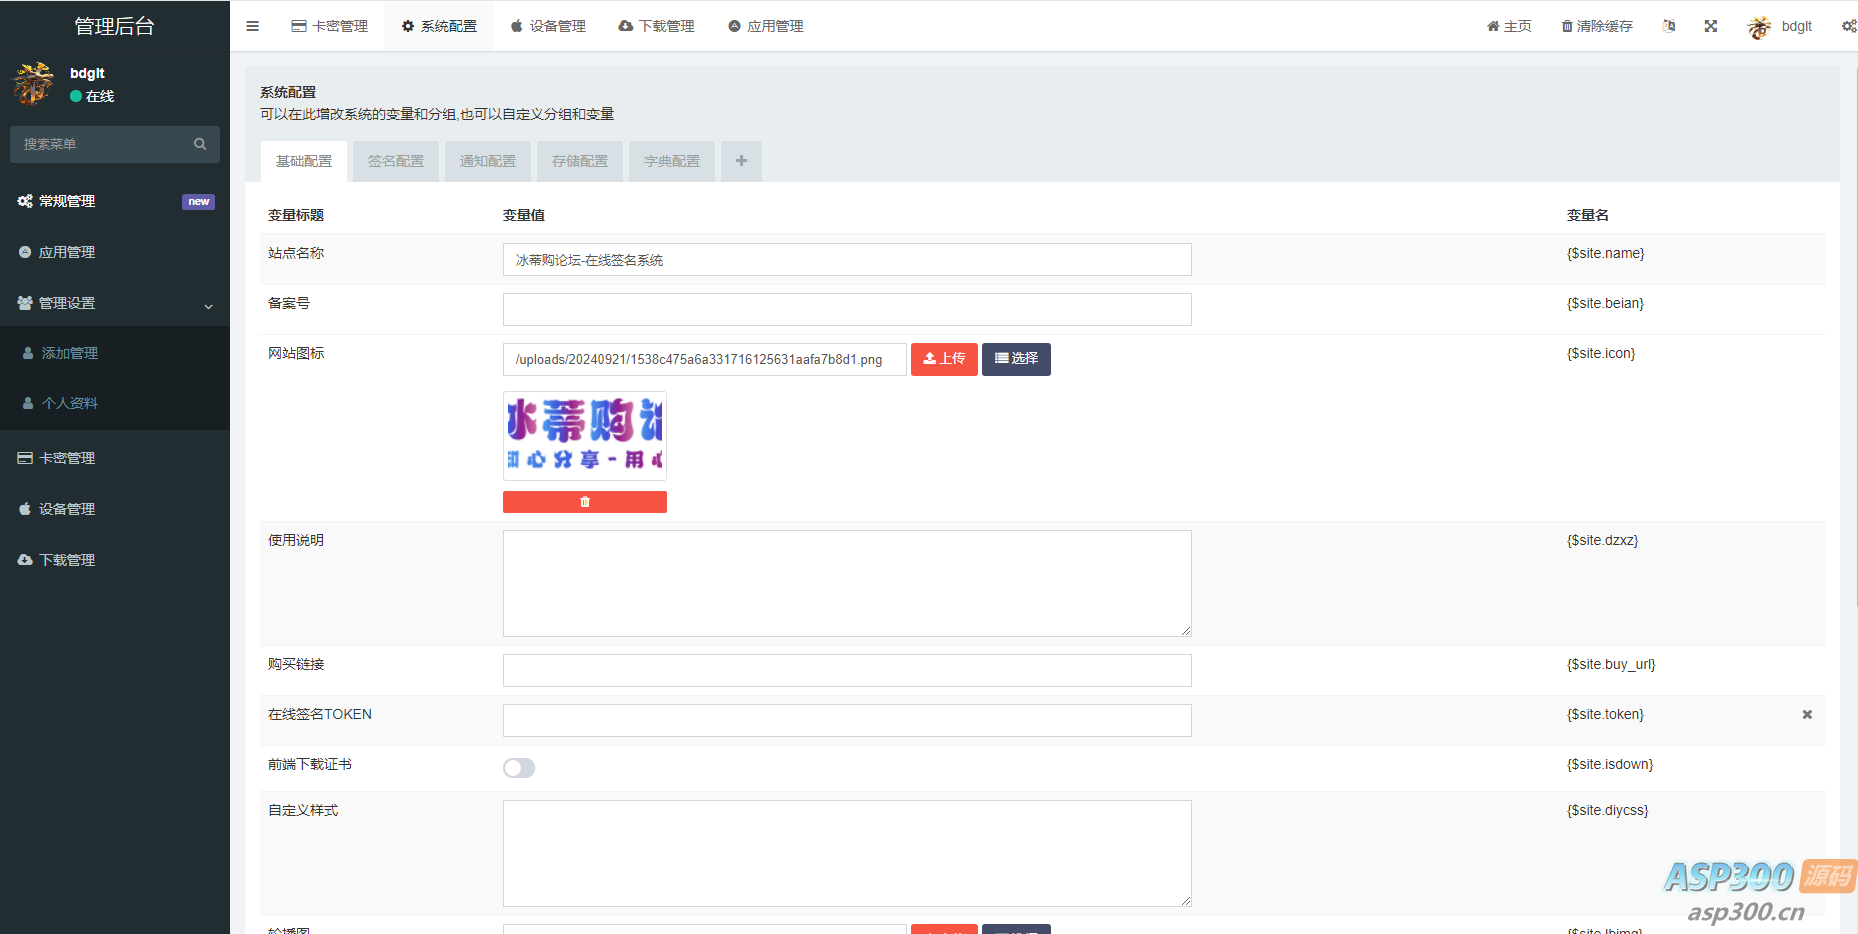The height and width of the screenshot is (934, 1858).
Task: Click the {$site.buy_url} variable name
Action: [1611, 664]
